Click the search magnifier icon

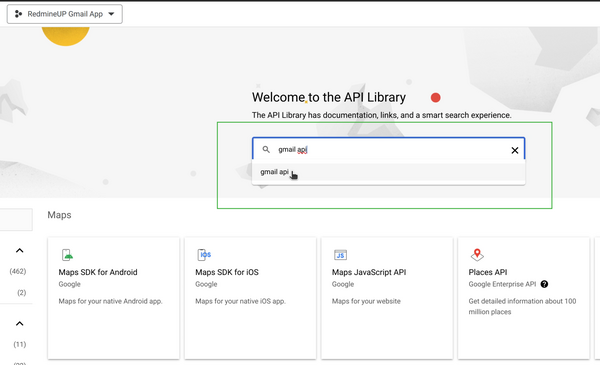click(266, 149)
